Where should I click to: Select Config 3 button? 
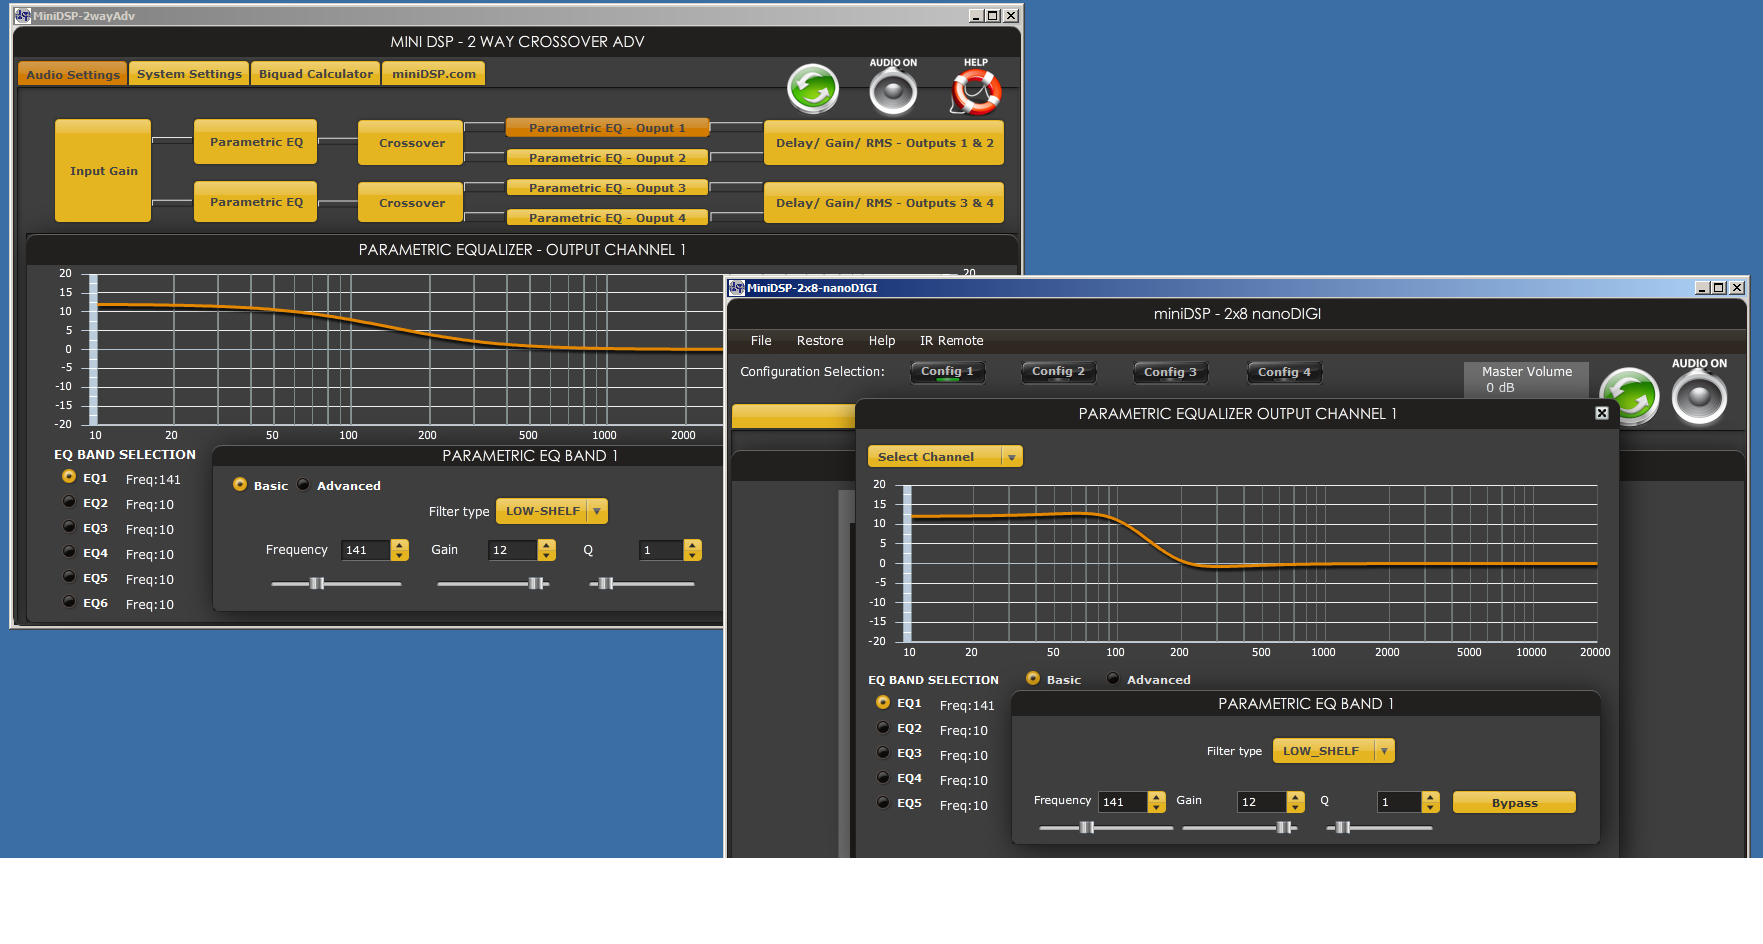pos(1170,372)
